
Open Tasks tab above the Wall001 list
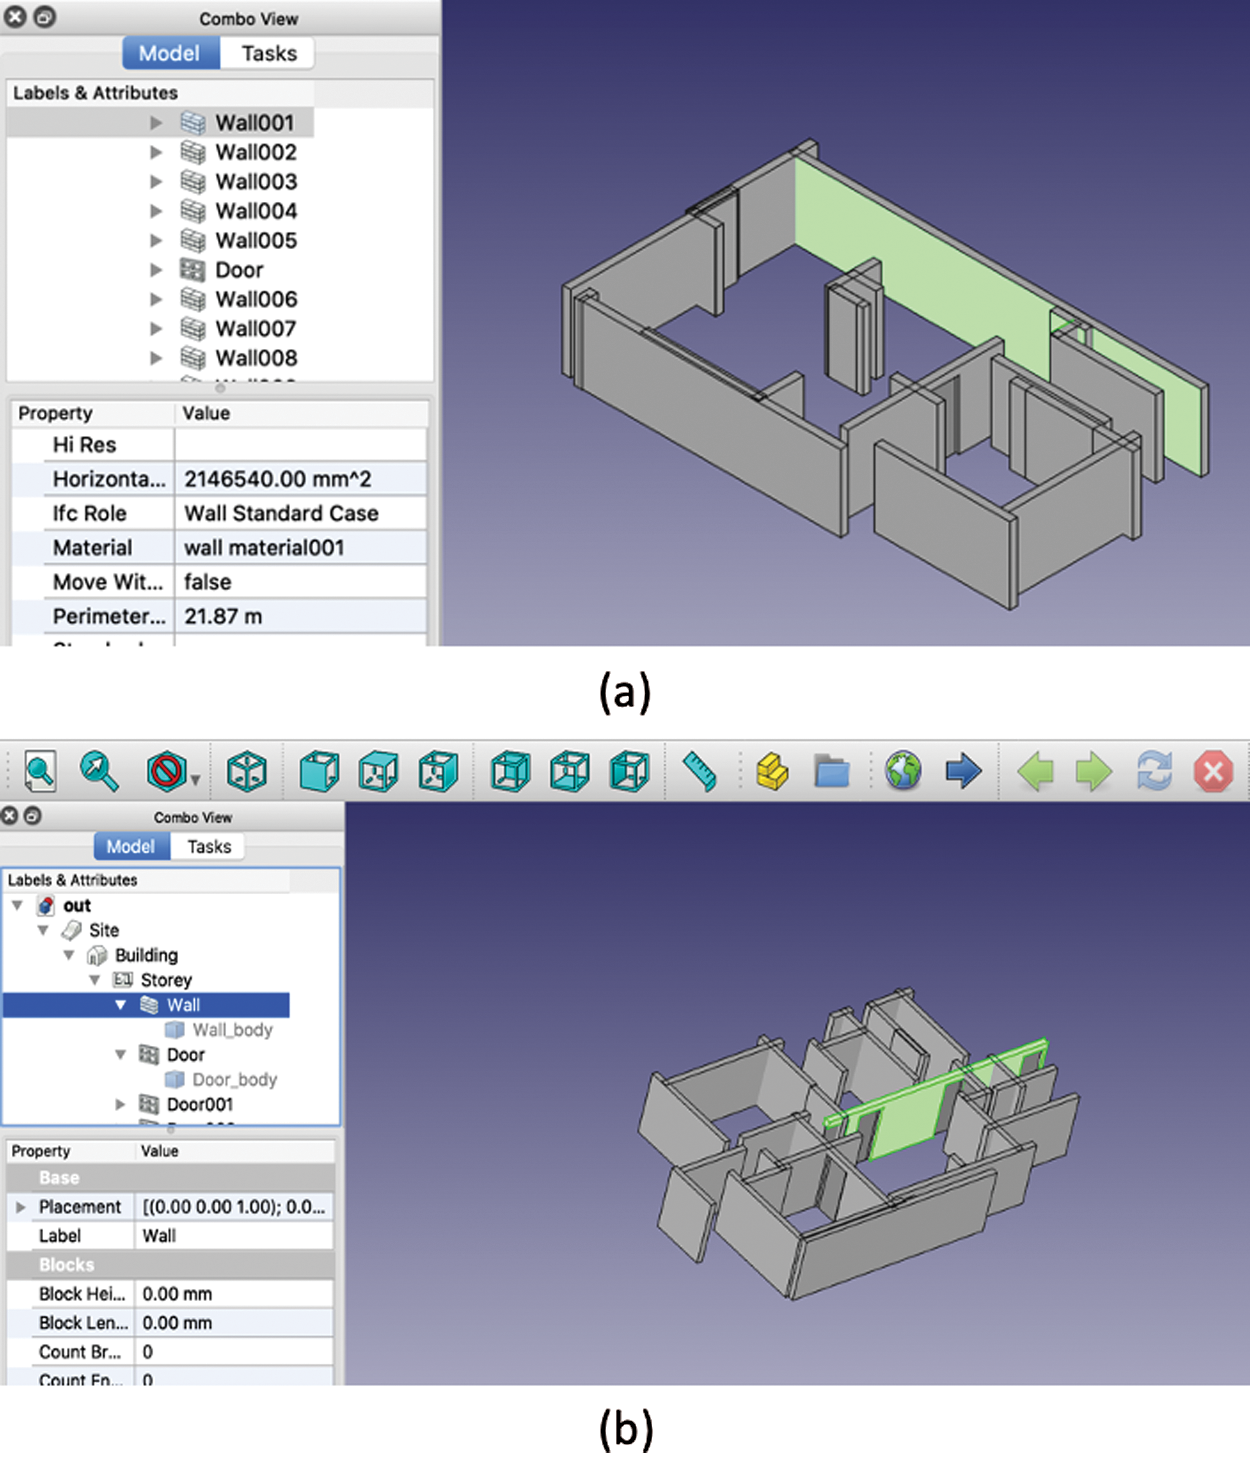268,53
